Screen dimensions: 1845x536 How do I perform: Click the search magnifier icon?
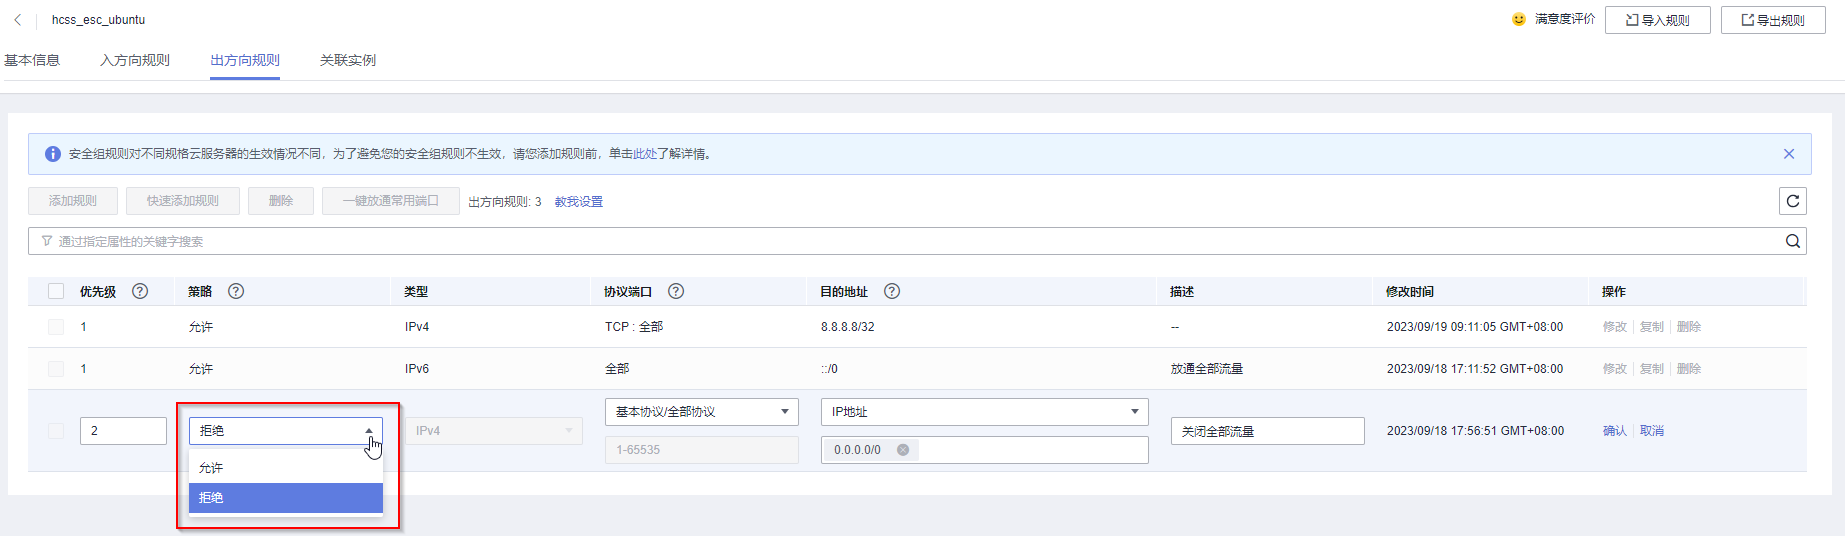point(1793,241)
